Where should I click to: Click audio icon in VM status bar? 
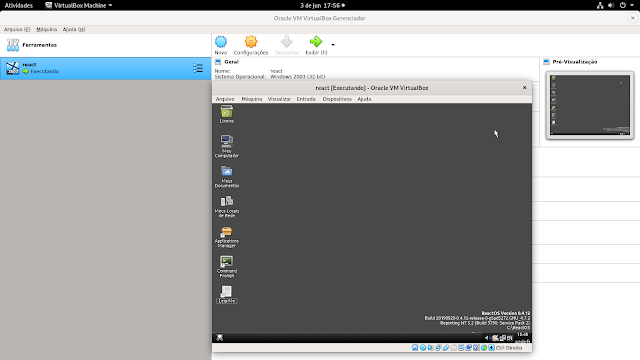click(430, 348)
